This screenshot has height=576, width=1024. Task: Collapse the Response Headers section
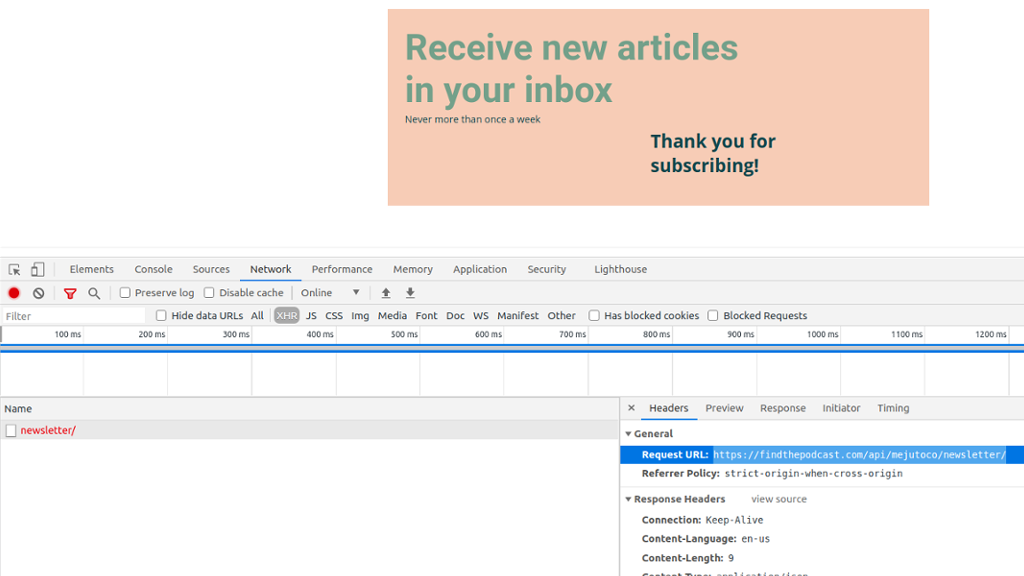(629, 499)
